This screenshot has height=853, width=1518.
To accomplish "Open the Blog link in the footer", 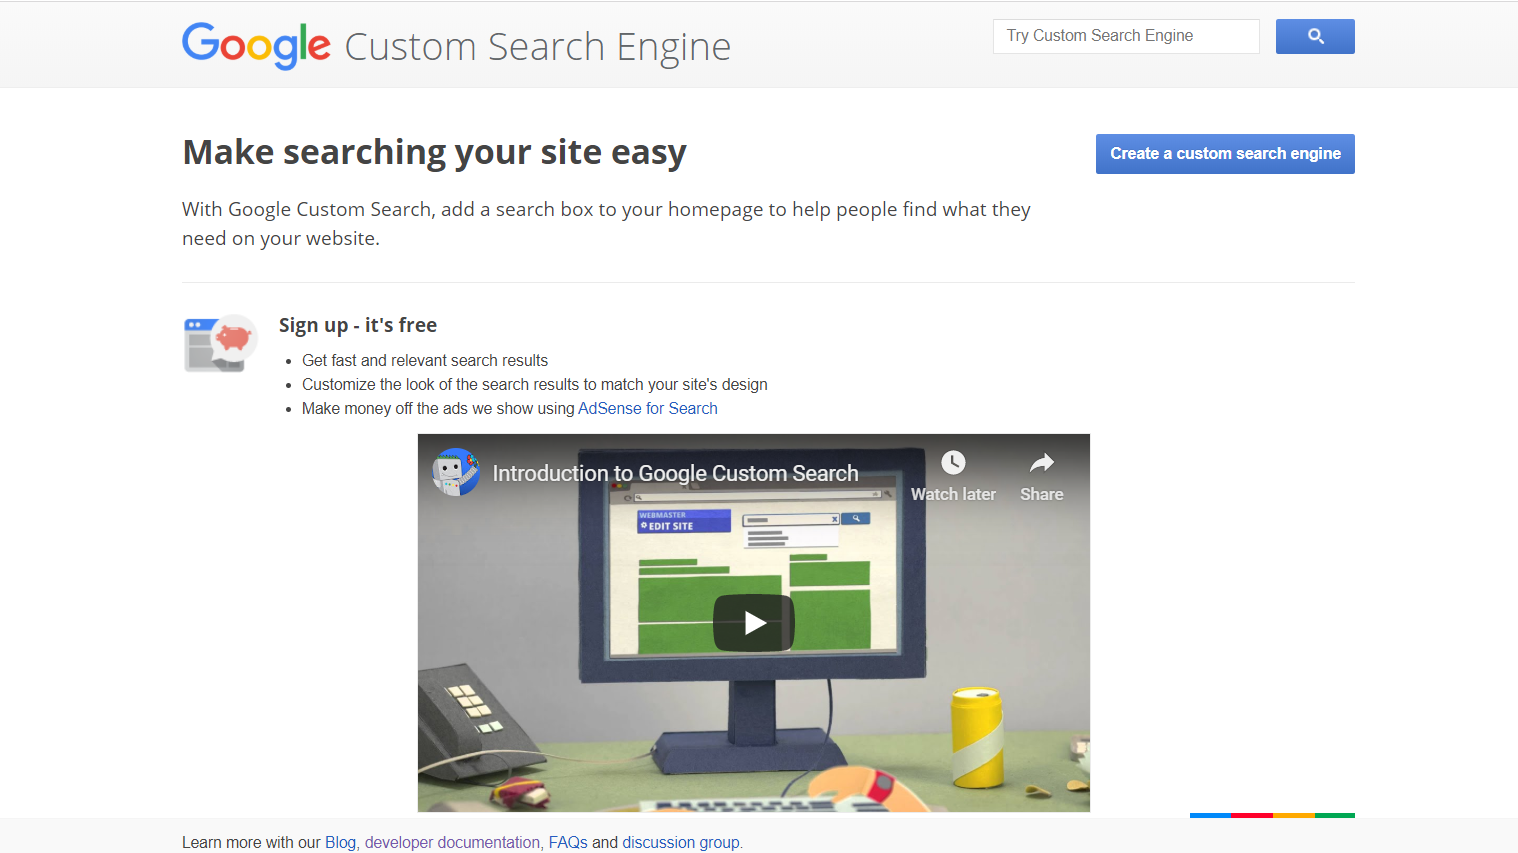I will click(340, 842).
